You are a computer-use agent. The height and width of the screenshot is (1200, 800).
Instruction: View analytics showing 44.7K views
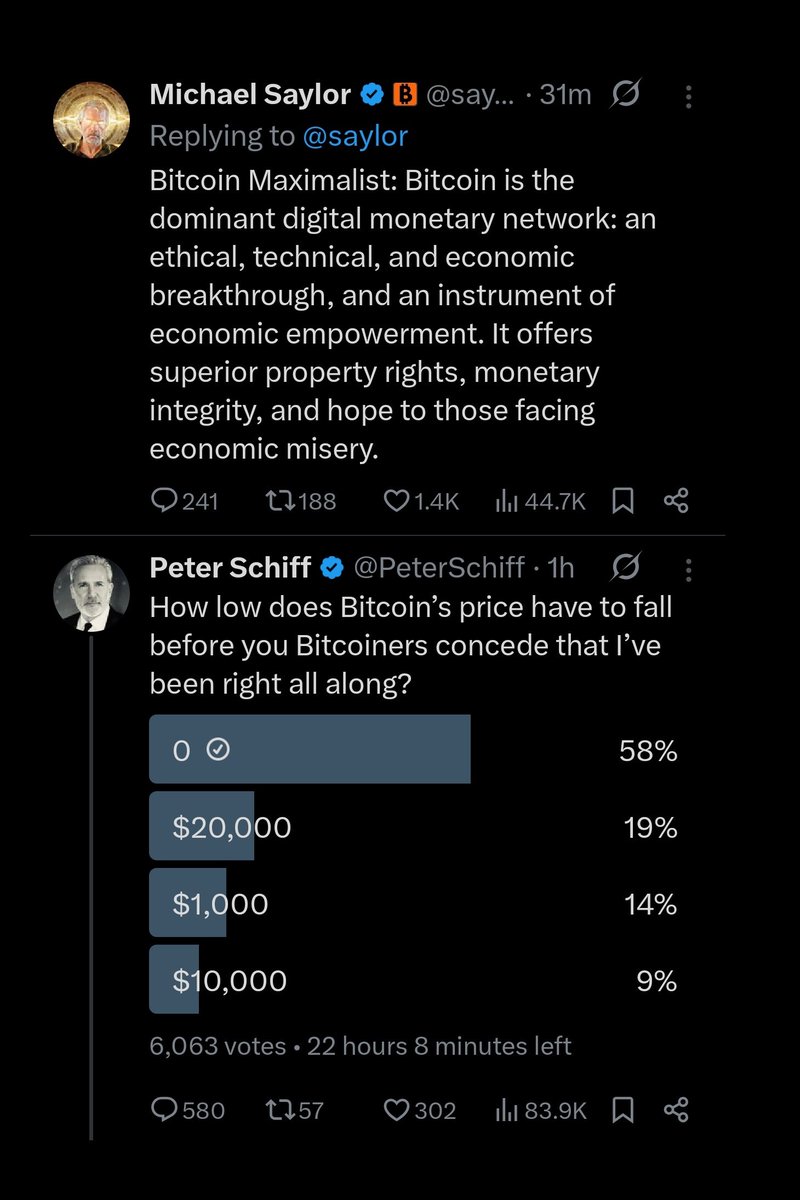click(x=540, y=501)
